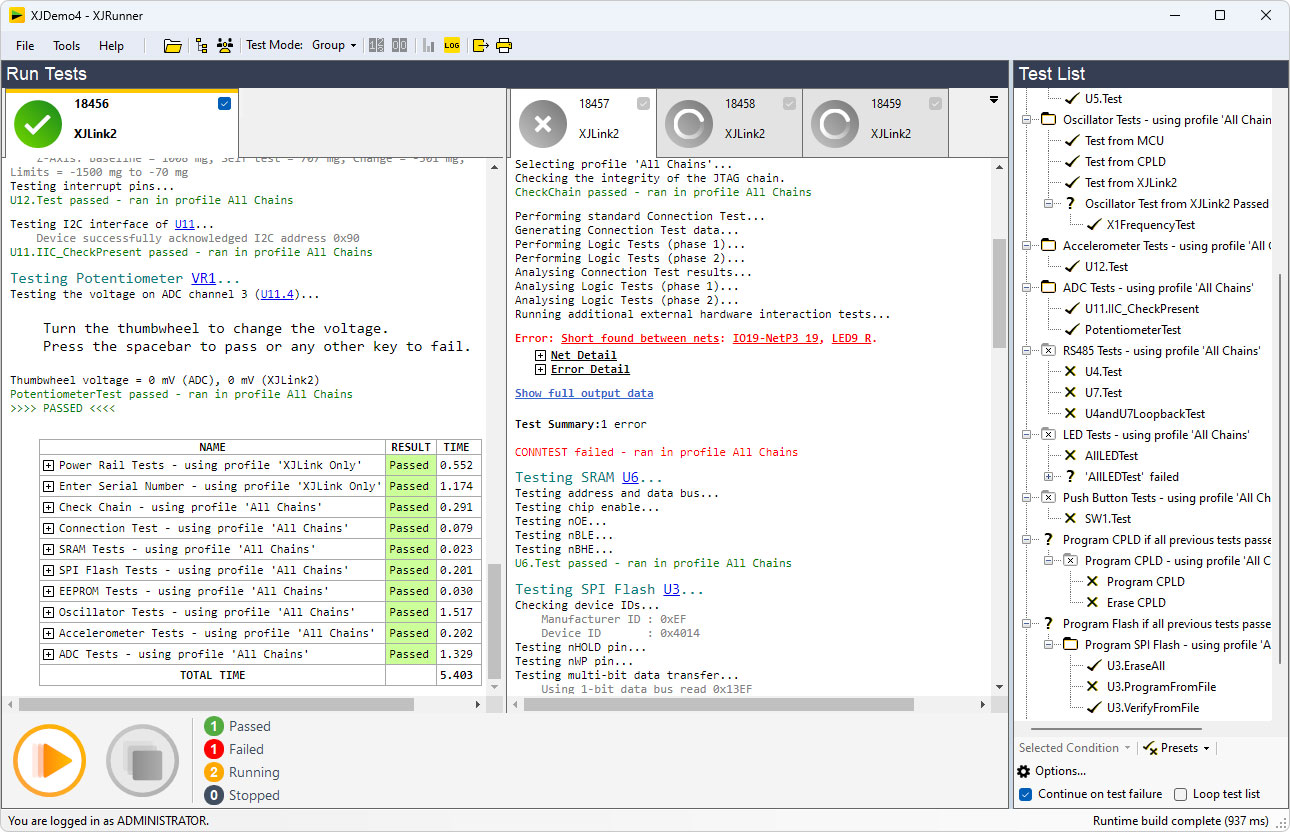Toggle the 18459 board checkbox

click(x=936, y=103)
